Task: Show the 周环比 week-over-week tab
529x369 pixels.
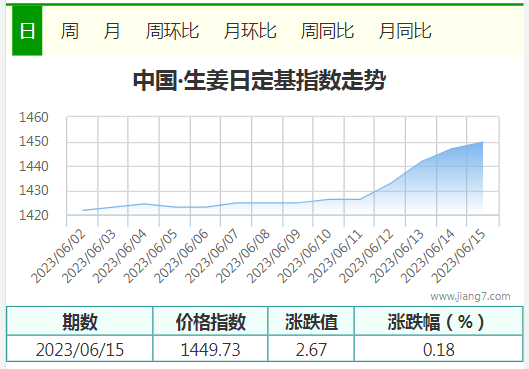Action: pos(172,31)
